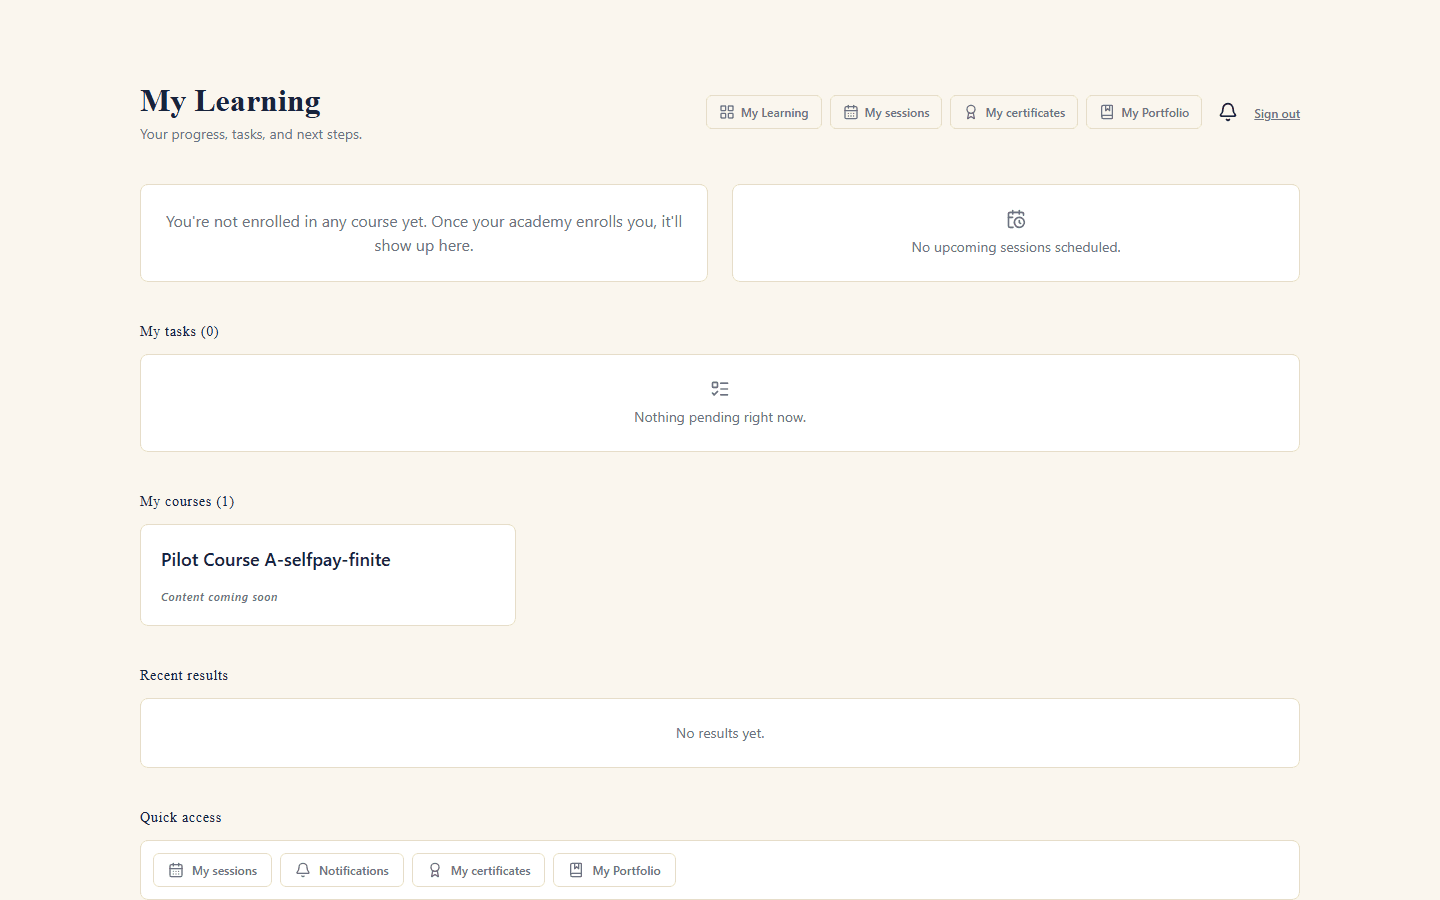Click 'Your progress, tasks, and next steps.' subtitle
The height and width of the screenshot is (900, 1440).
point(251,134)
